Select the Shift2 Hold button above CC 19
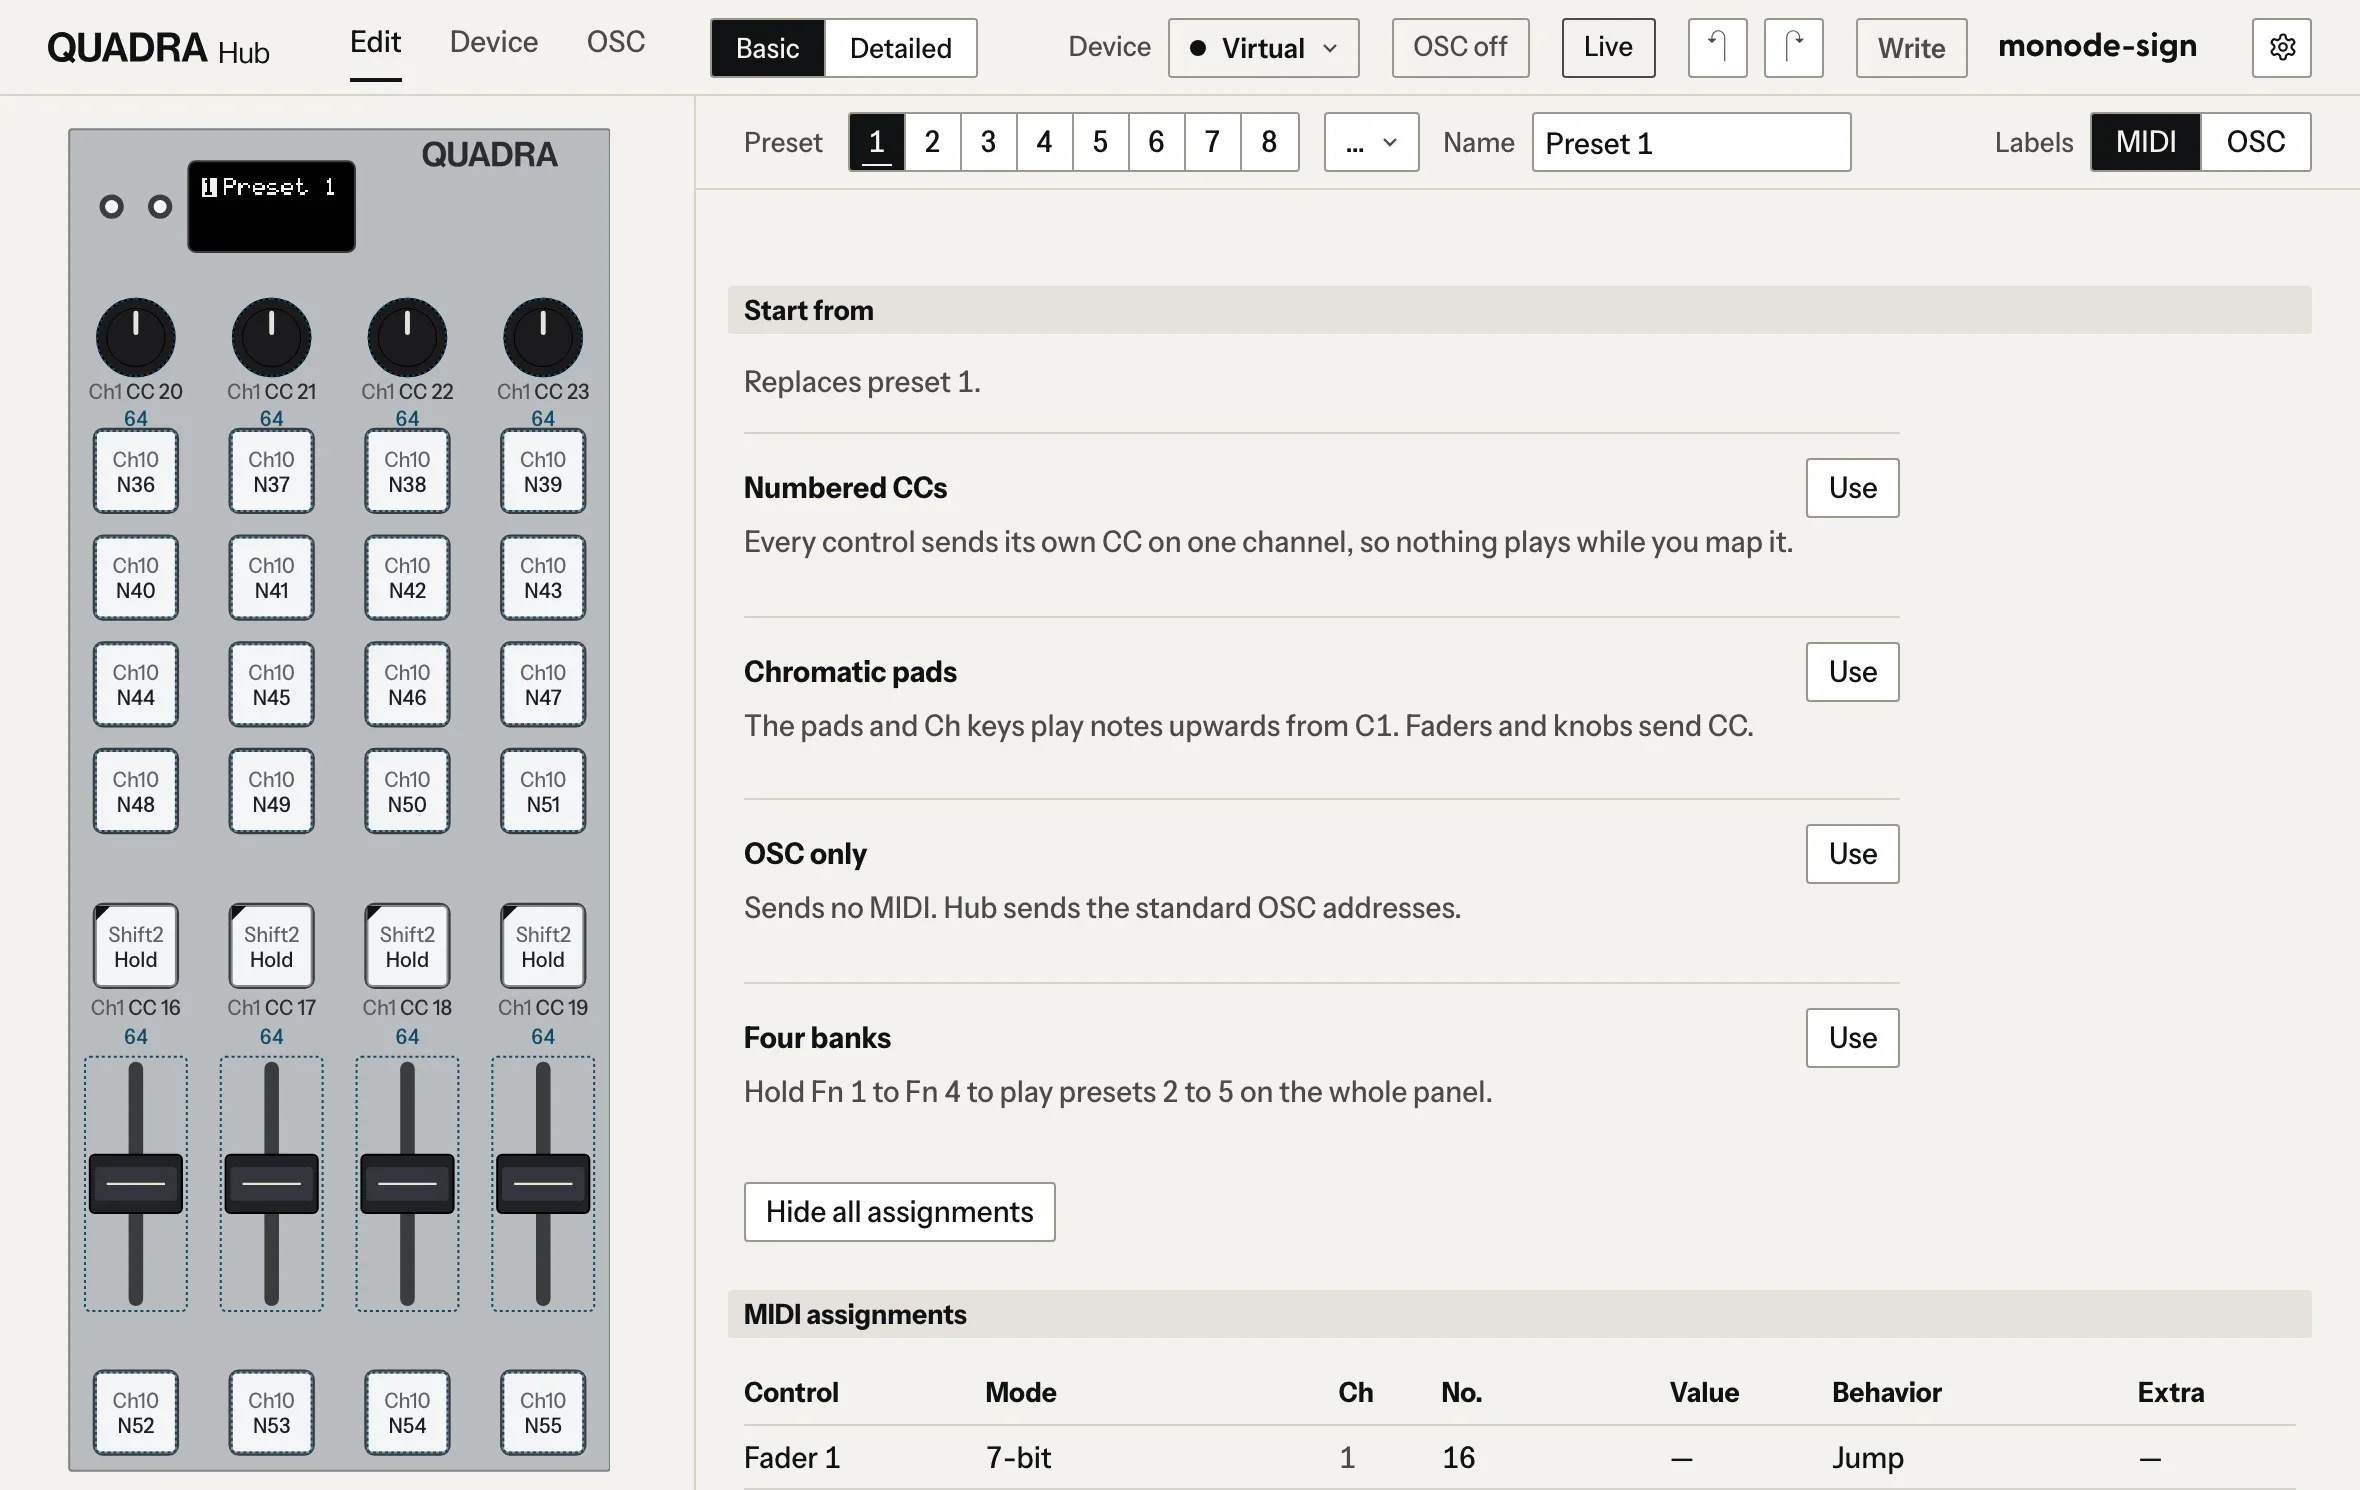 pos(543,946)
